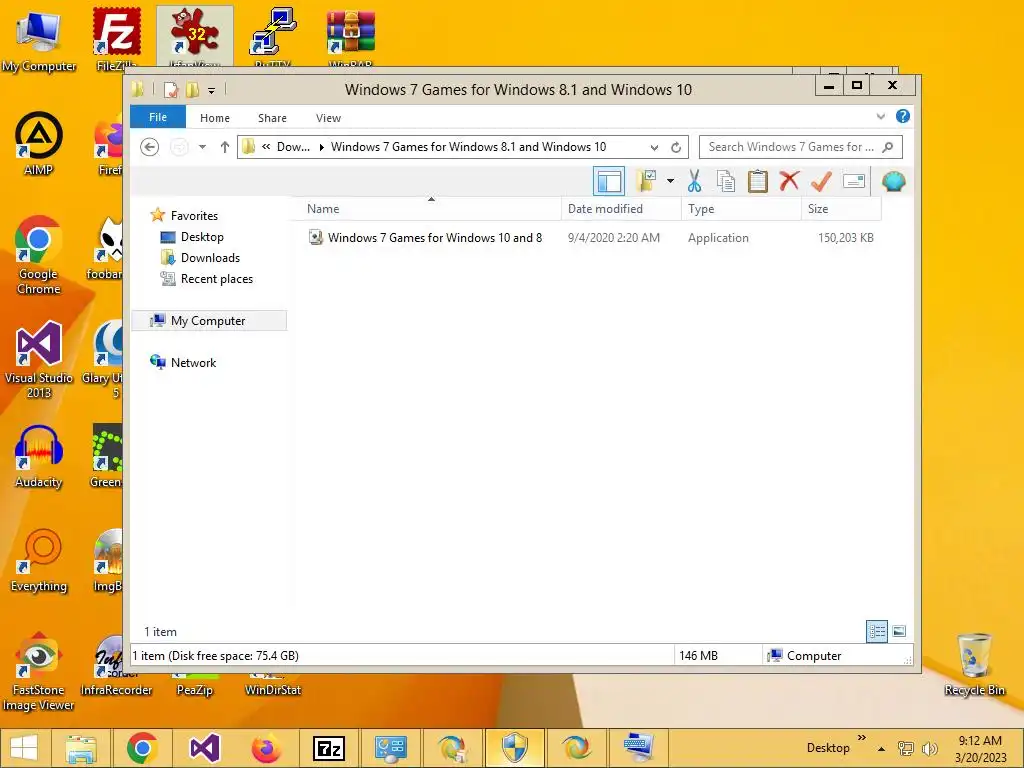Click the quick access New folder icon

(x=192, y=89)
